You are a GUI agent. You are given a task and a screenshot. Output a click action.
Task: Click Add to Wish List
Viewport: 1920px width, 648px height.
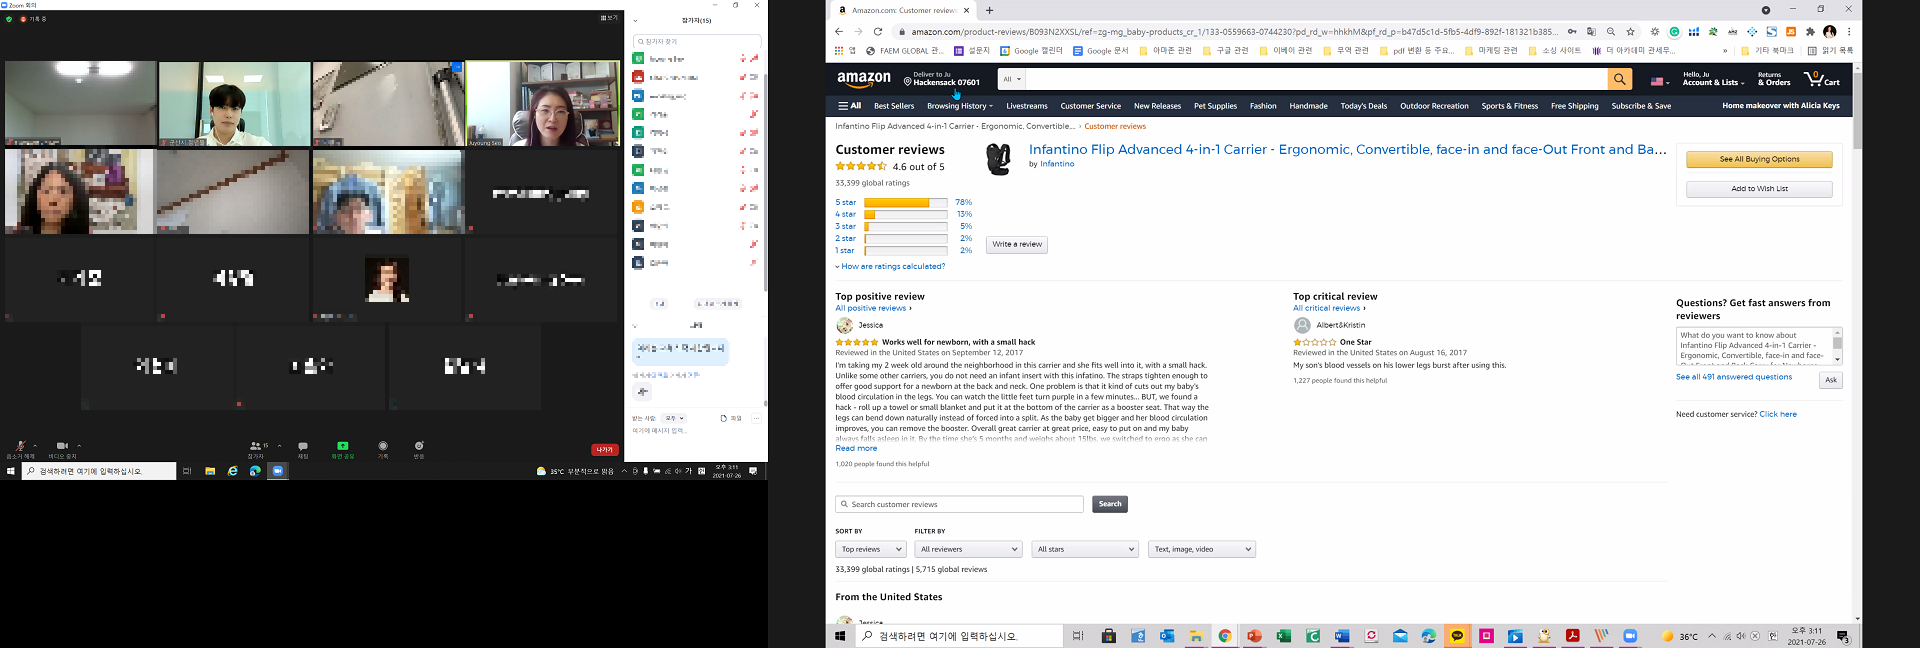coord(1759,189)
